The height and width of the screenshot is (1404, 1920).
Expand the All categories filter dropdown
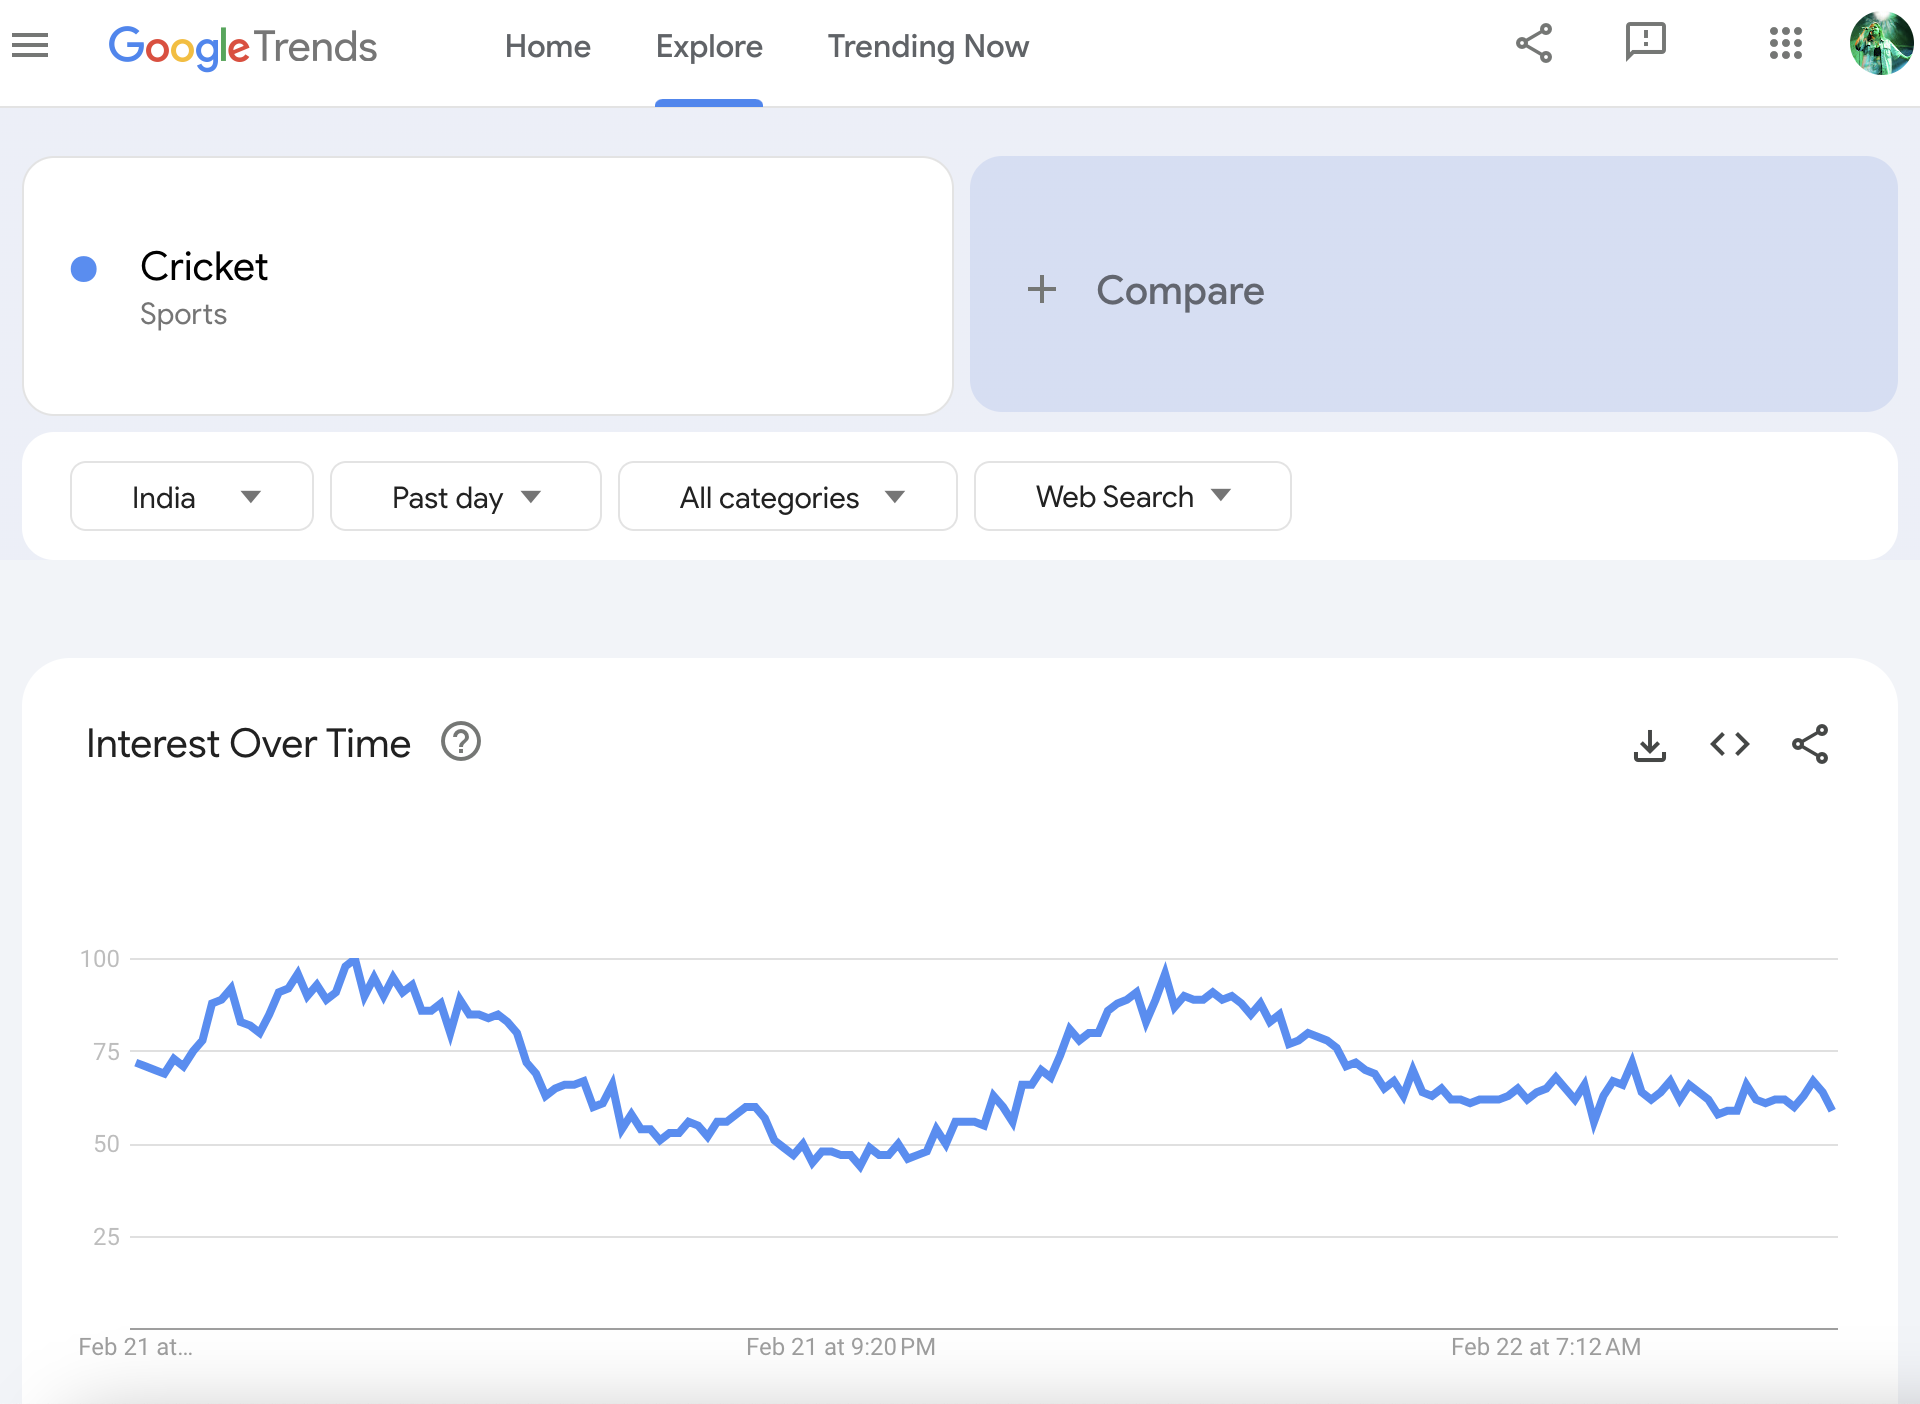click(787, 495)
